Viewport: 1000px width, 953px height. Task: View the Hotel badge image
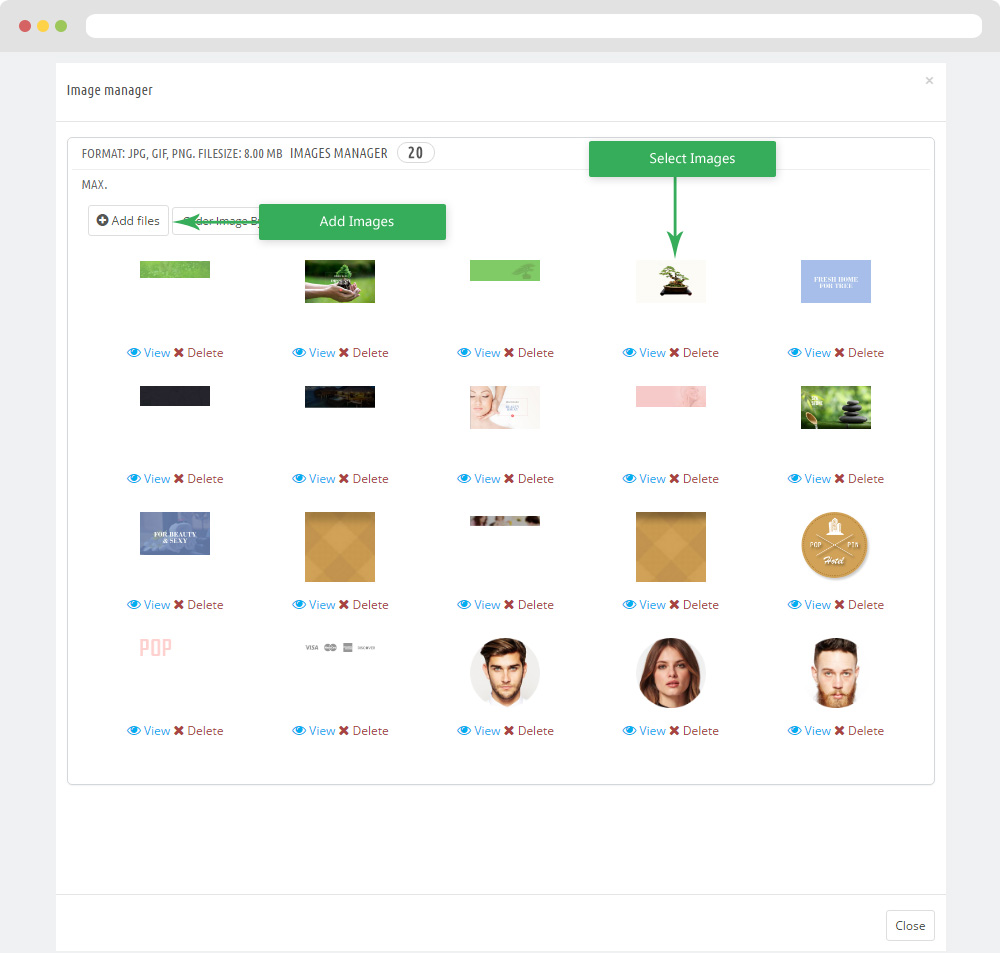pyautogui.click(x=809, y=605)
